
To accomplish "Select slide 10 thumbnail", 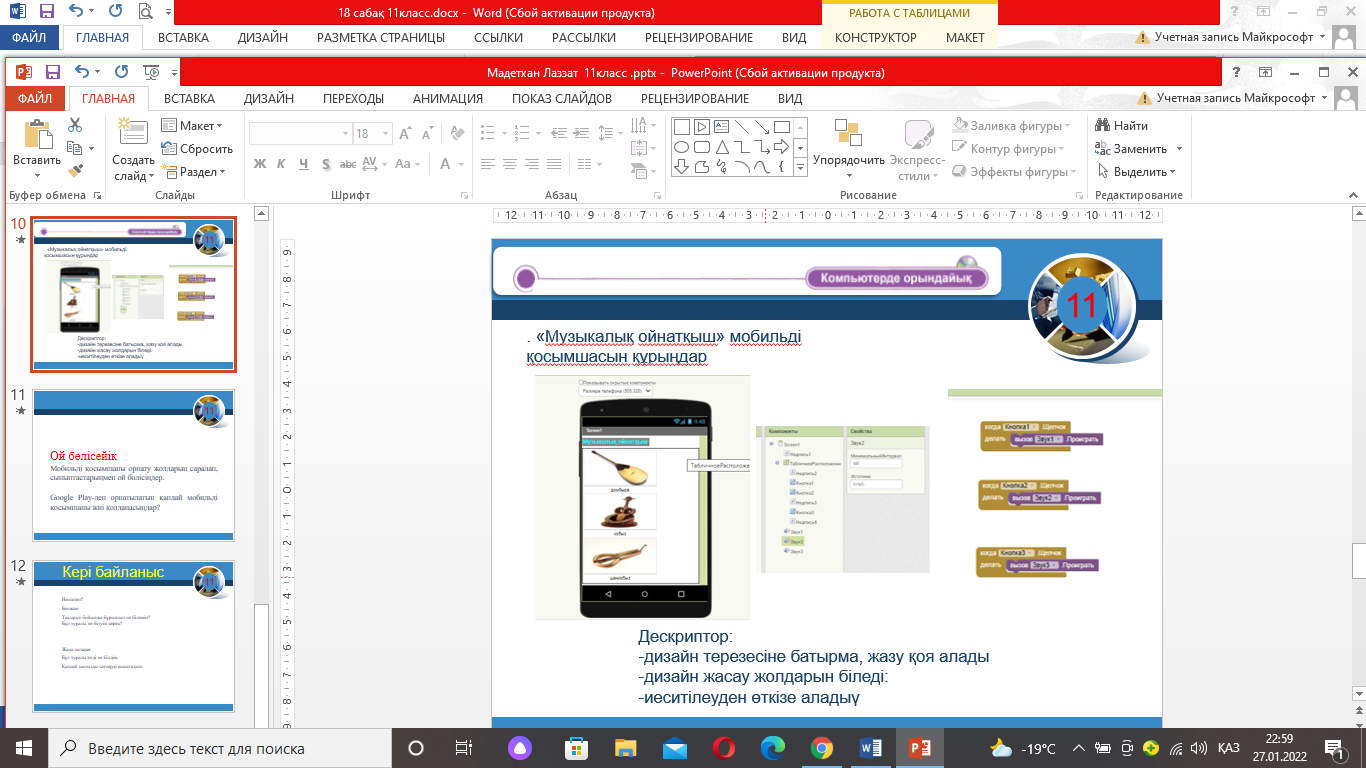I will 134,294.
